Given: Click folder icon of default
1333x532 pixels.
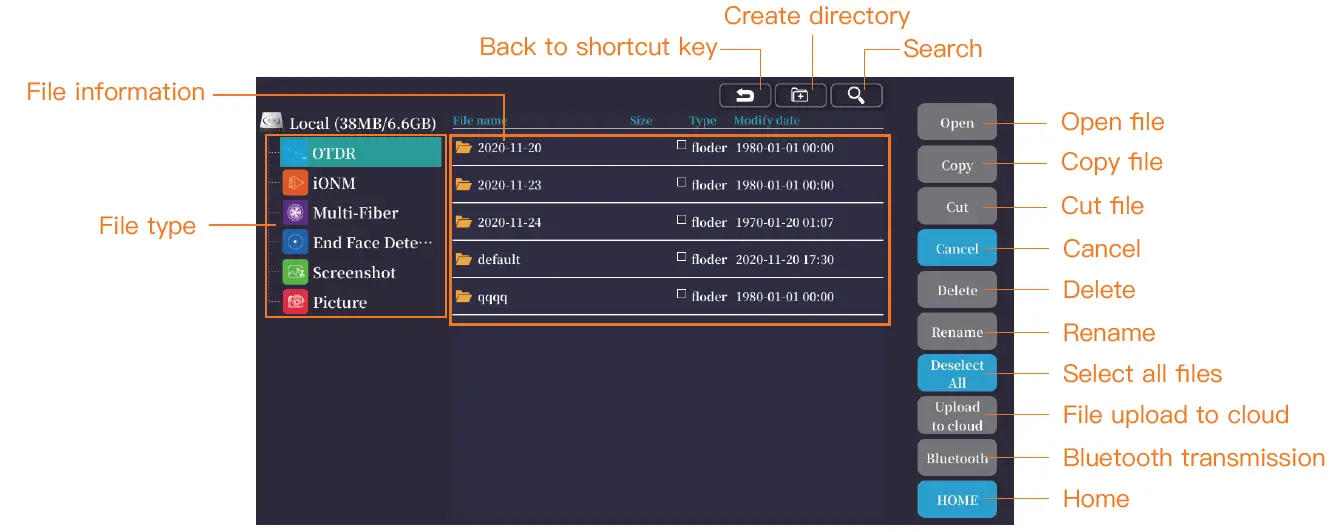Looking at the screenshot, I should 463,259.
